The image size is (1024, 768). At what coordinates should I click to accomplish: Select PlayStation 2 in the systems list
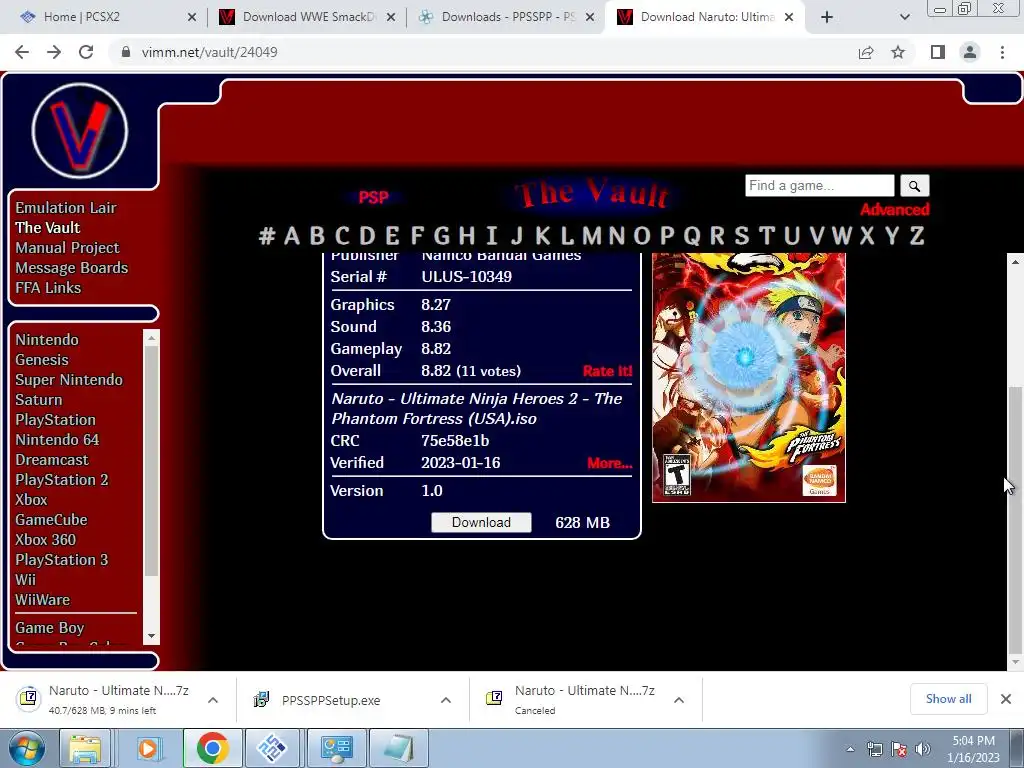click(62, 480)
